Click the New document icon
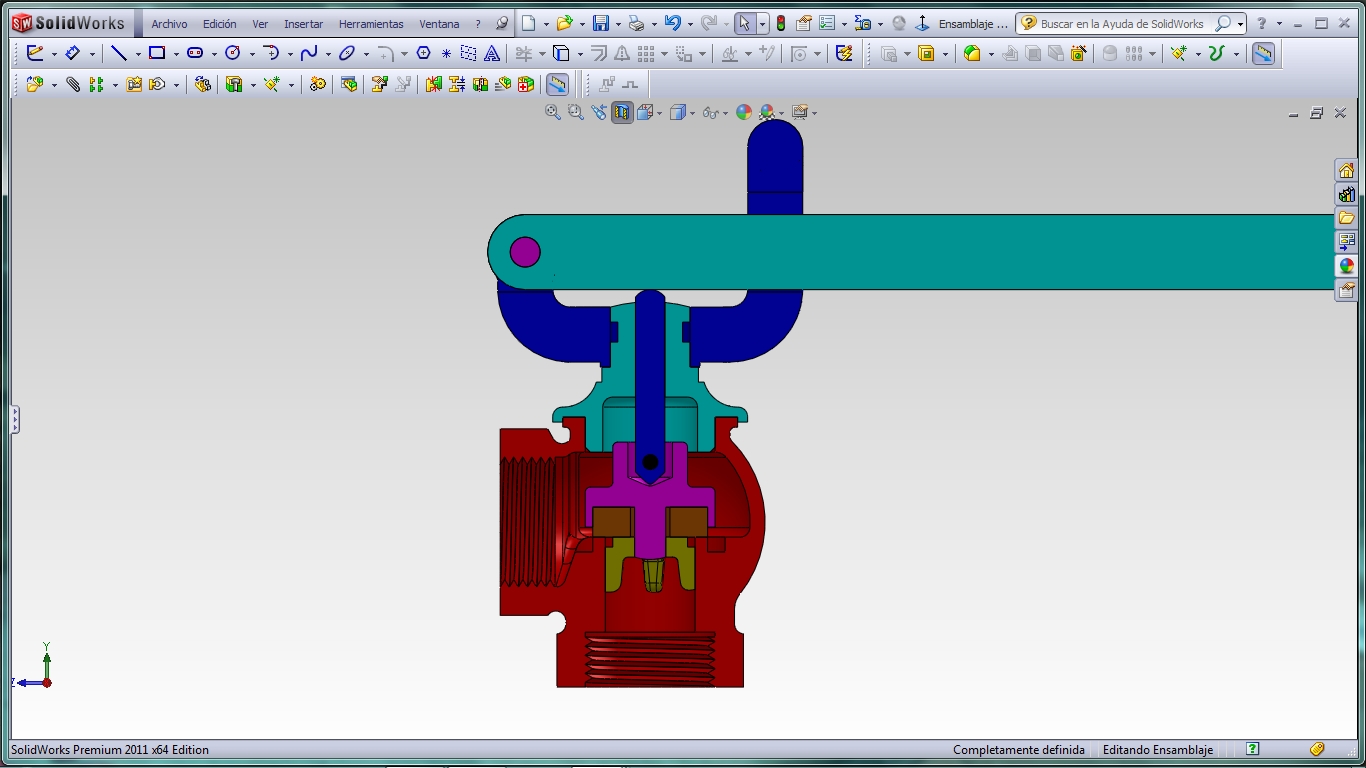The height and width of the screenshot is (768, 1366). pos(529,23)
